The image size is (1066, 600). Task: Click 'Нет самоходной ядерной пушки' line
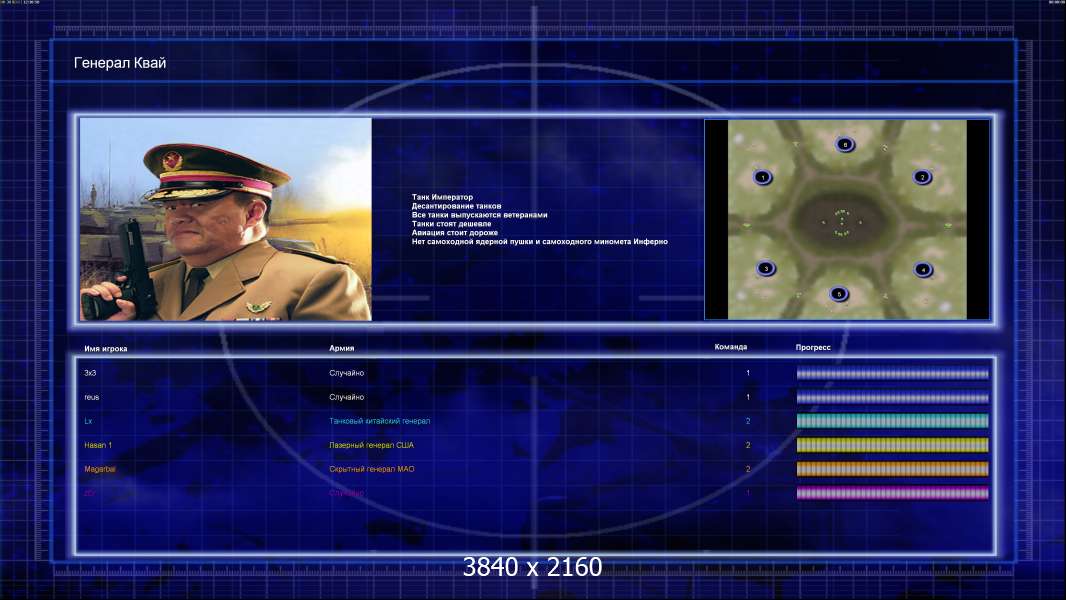point(539,241)
